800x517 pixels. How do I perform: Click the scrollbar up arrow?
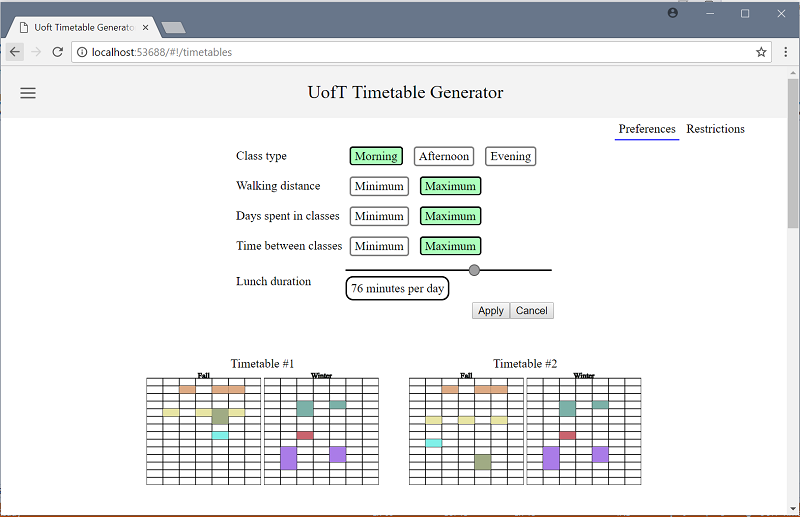[x=793, y=73]
